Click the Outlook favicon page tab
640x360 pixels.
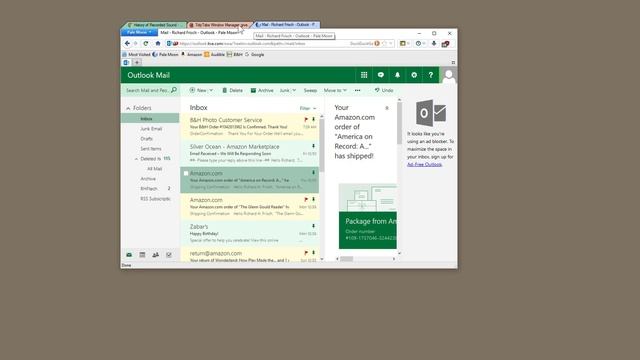tap(127, 62)
